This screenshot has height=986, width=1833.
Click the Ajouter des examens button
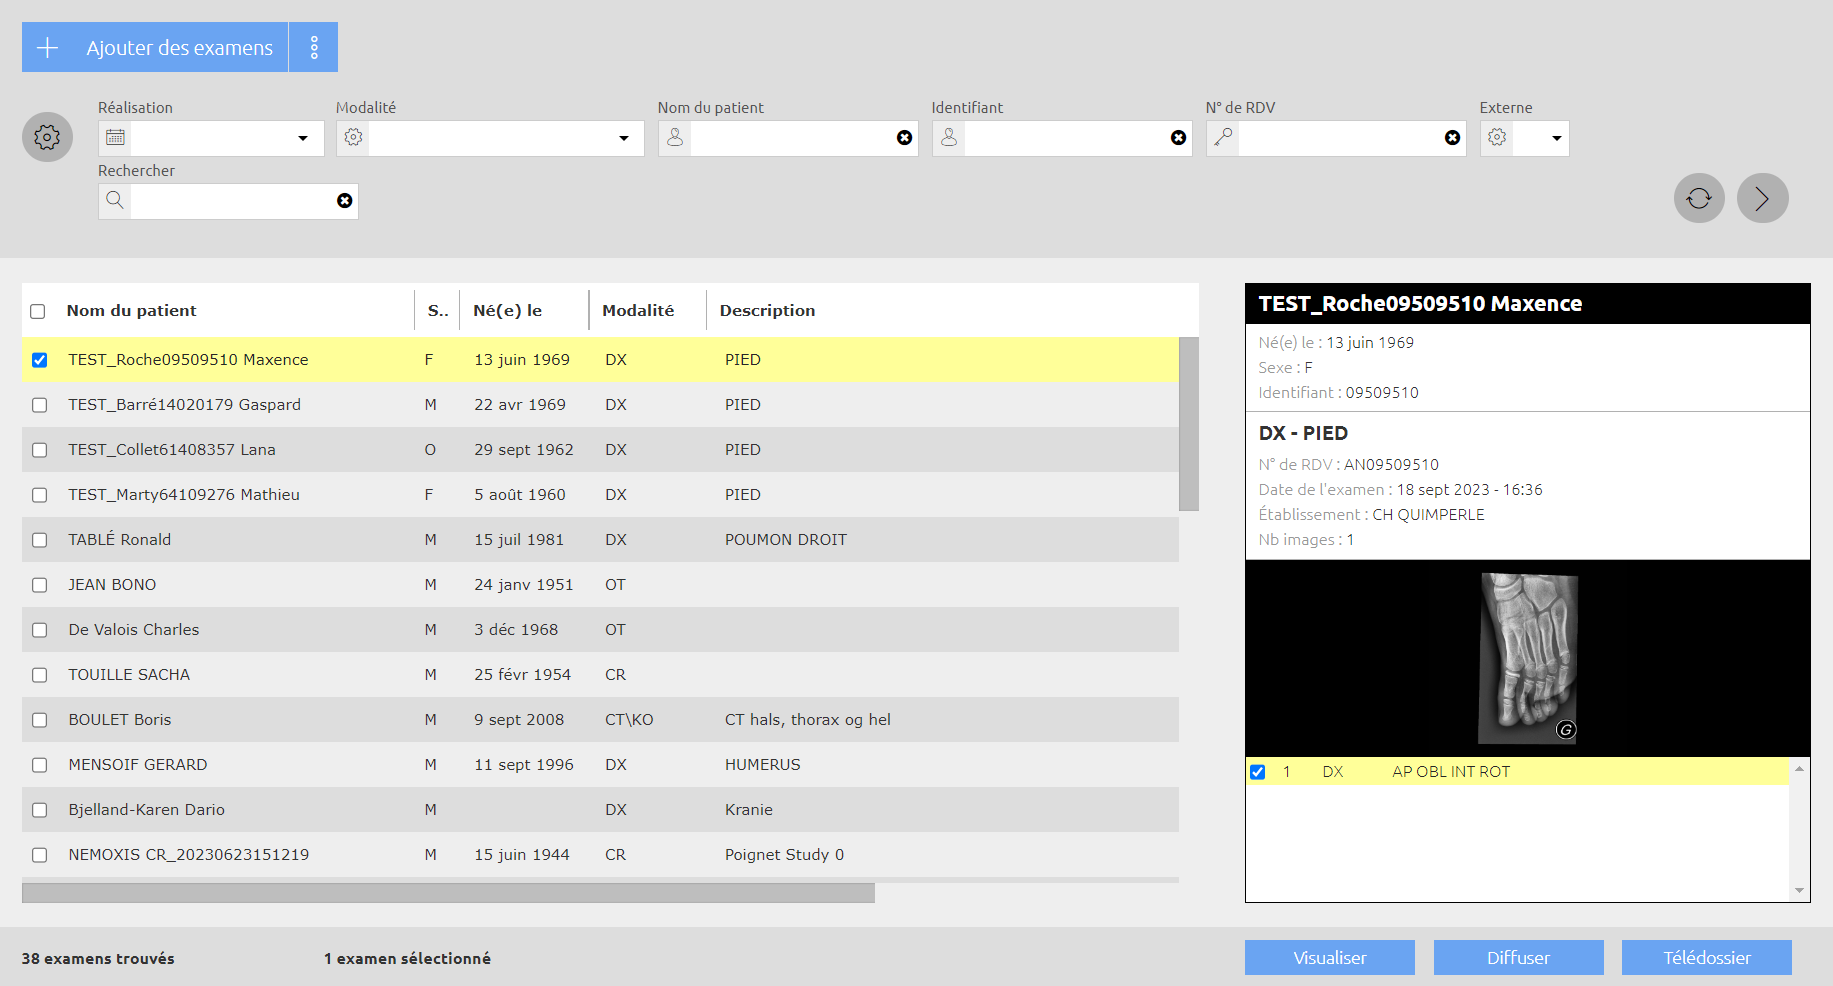155,47
